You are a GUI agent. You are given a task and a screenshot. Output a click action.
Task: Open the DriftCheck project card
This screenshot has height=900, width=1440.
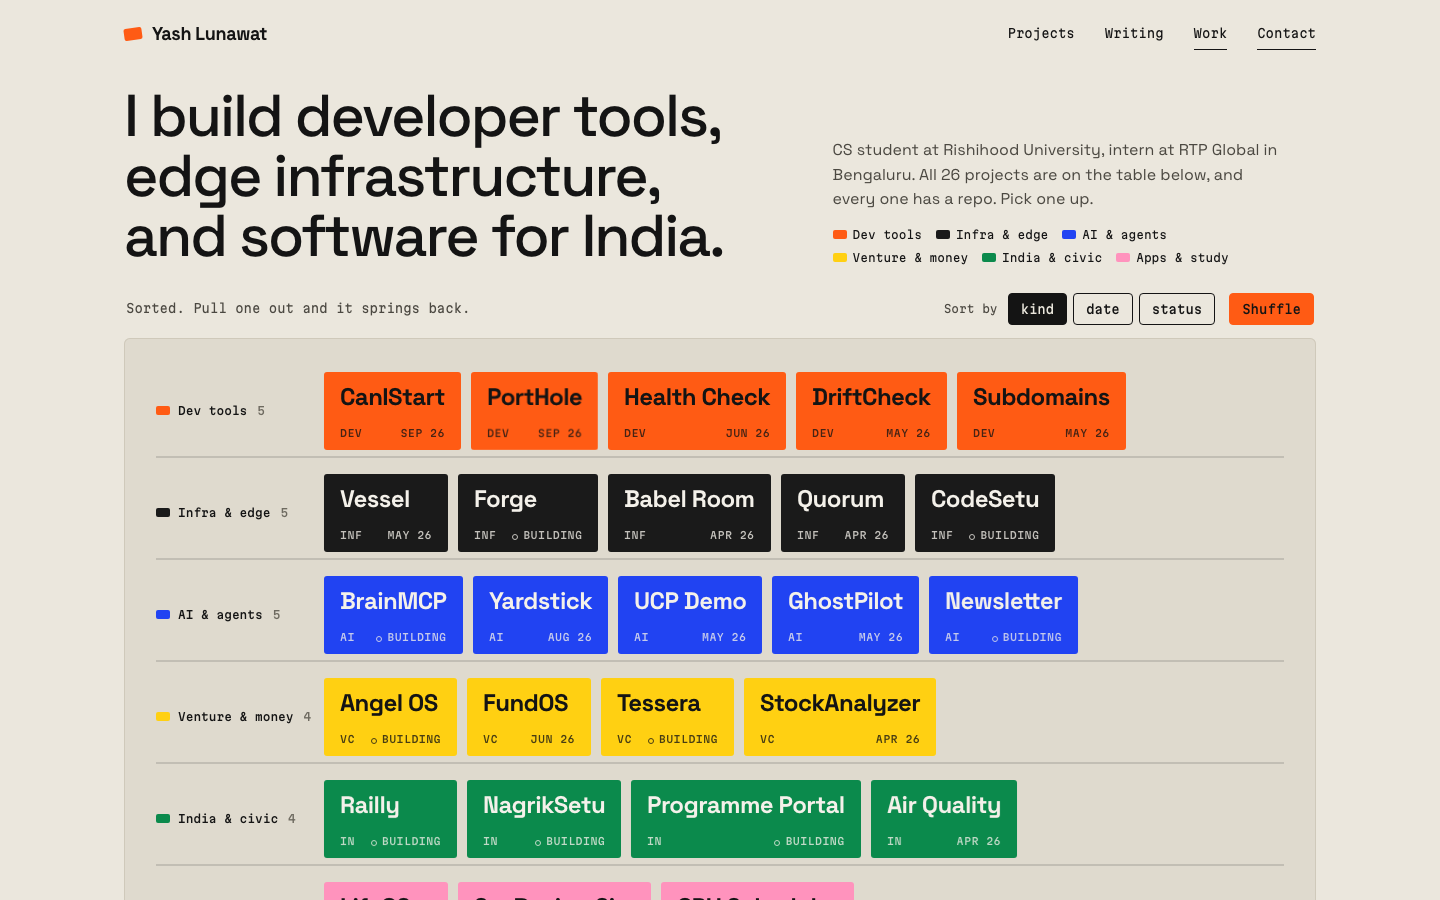pos(871,411)
